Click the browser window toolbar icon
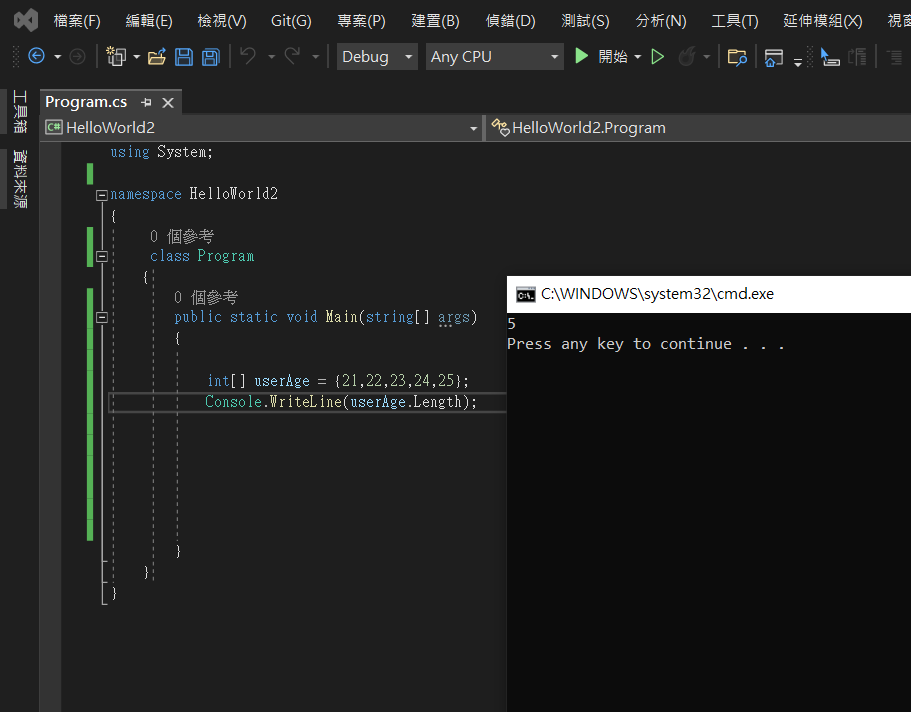 pos(773,57)
